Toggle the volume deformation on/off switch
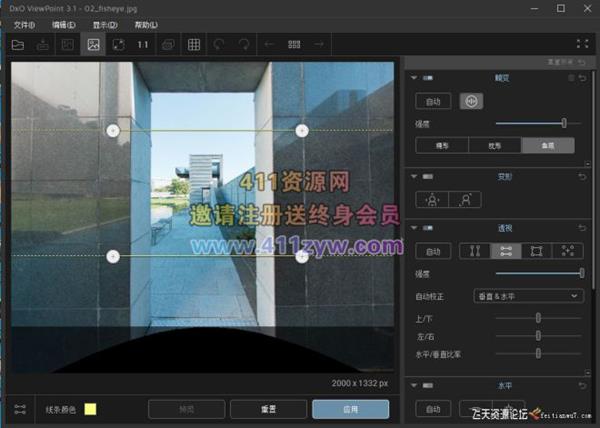 point(428,176)
